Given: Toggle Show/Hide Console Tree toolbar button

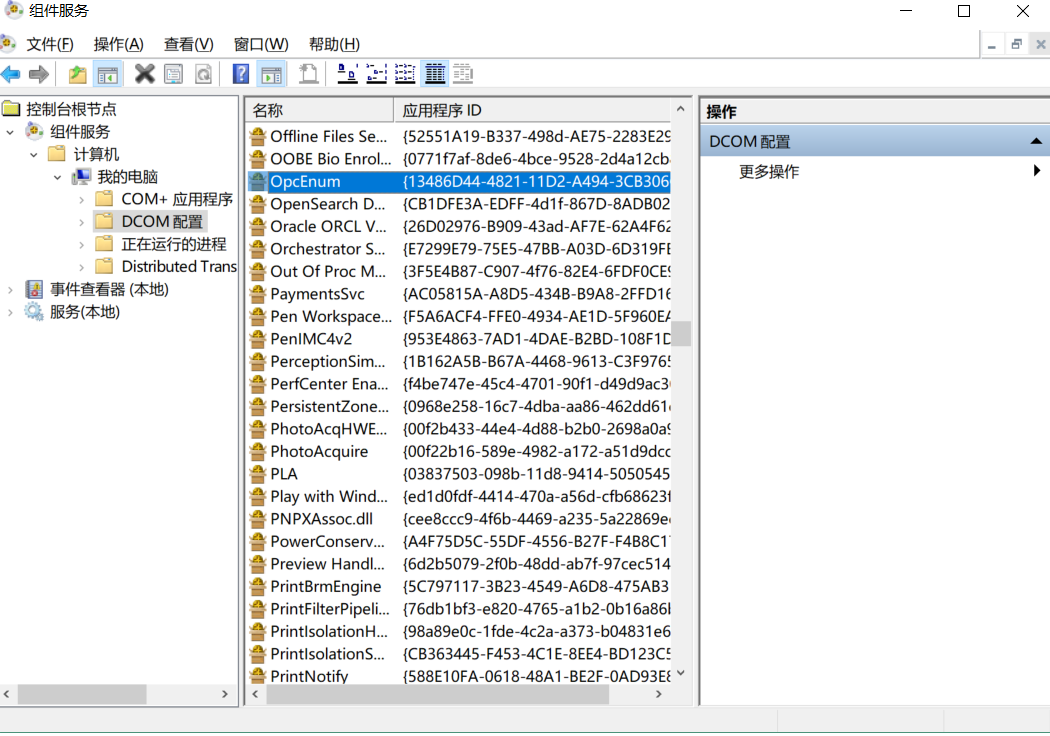Looking at the screenshot, I should click(107, 74).
